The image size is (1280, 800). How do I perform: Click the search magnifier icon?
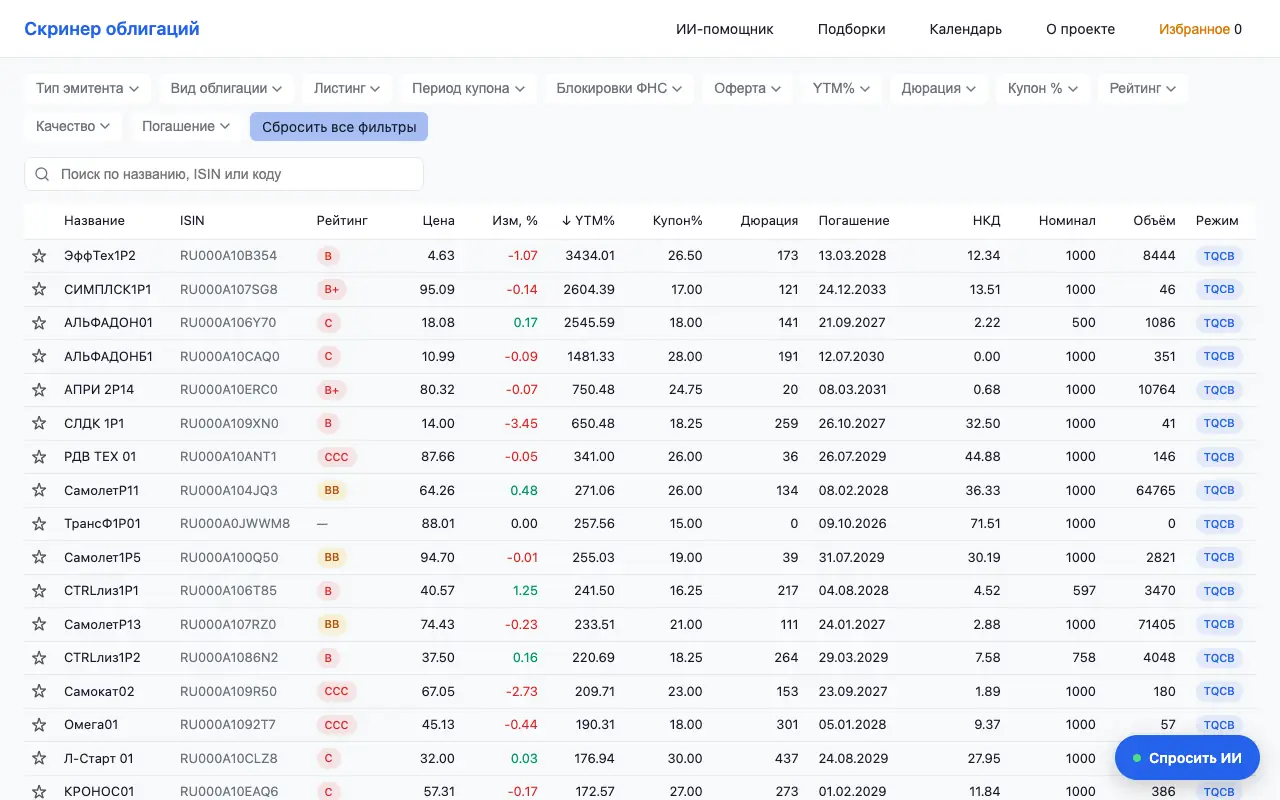click(42, 174)
